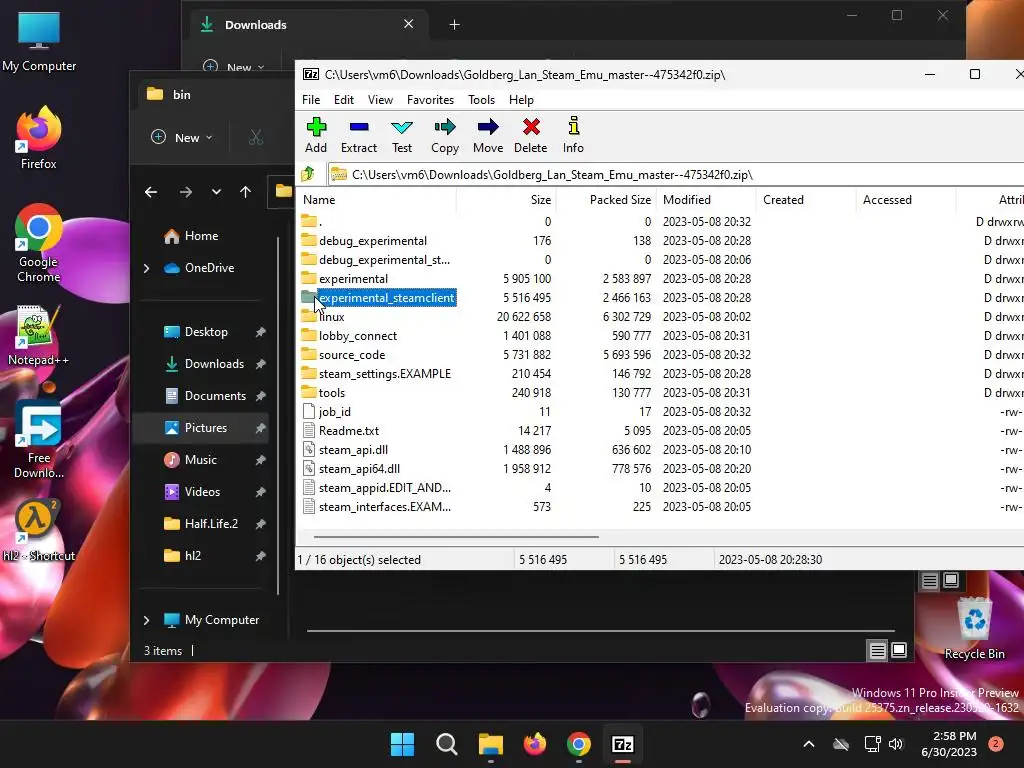
Task: Select the lobby_connect folder
Action: (x=357, y=336)
